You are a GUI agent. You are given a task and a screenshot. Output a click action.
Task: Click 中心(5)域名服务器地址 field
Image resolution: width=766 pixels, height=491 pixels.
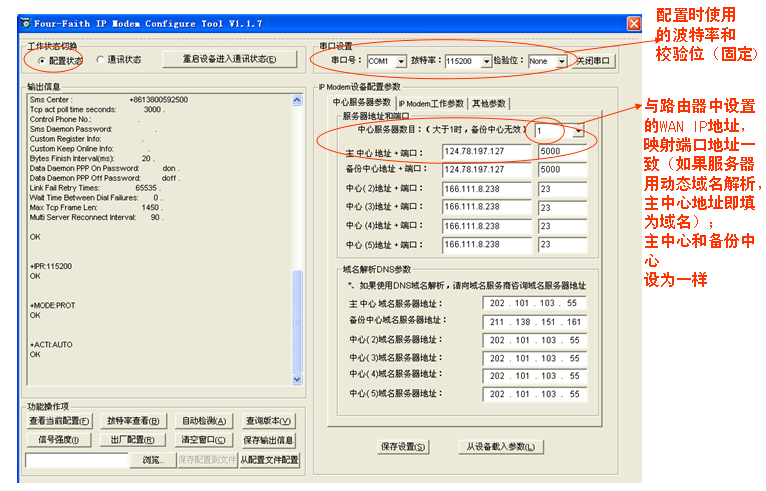[x=534, y=394]
